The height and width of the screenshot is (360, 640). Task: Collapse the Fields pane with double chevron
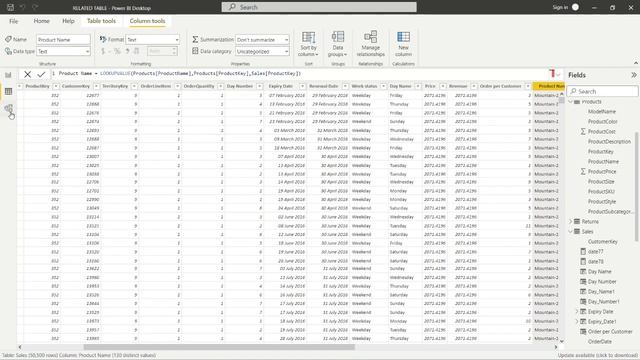[633, 75]
